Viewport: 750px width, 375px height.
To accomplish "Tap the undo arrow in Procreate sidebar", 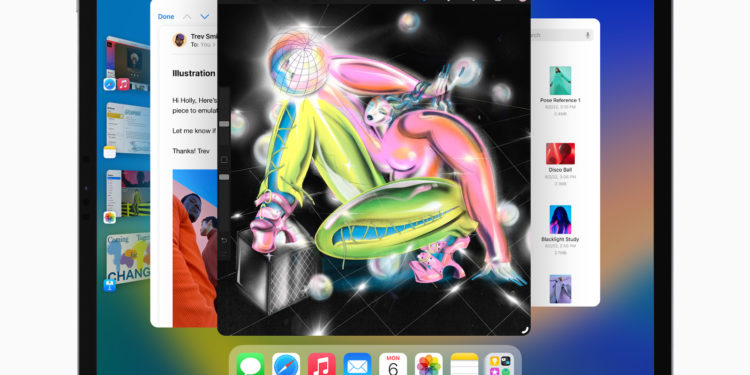I will coord(224,240).
